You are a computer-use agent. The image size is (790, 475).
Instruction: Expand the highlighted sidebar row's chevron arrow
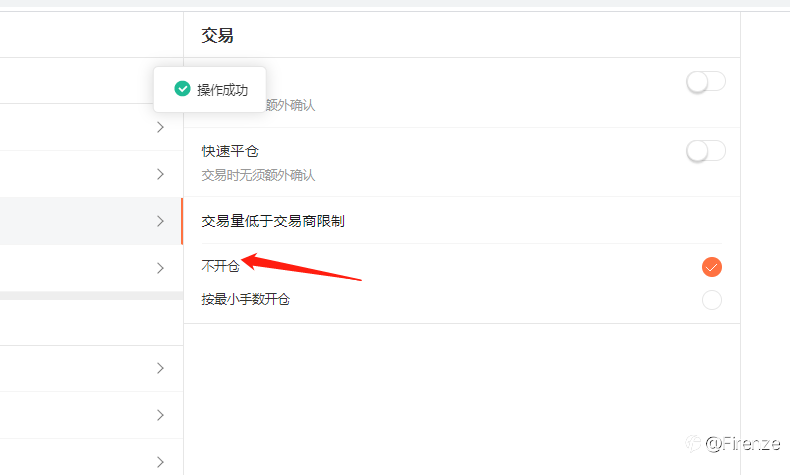[x=160, y=221]
